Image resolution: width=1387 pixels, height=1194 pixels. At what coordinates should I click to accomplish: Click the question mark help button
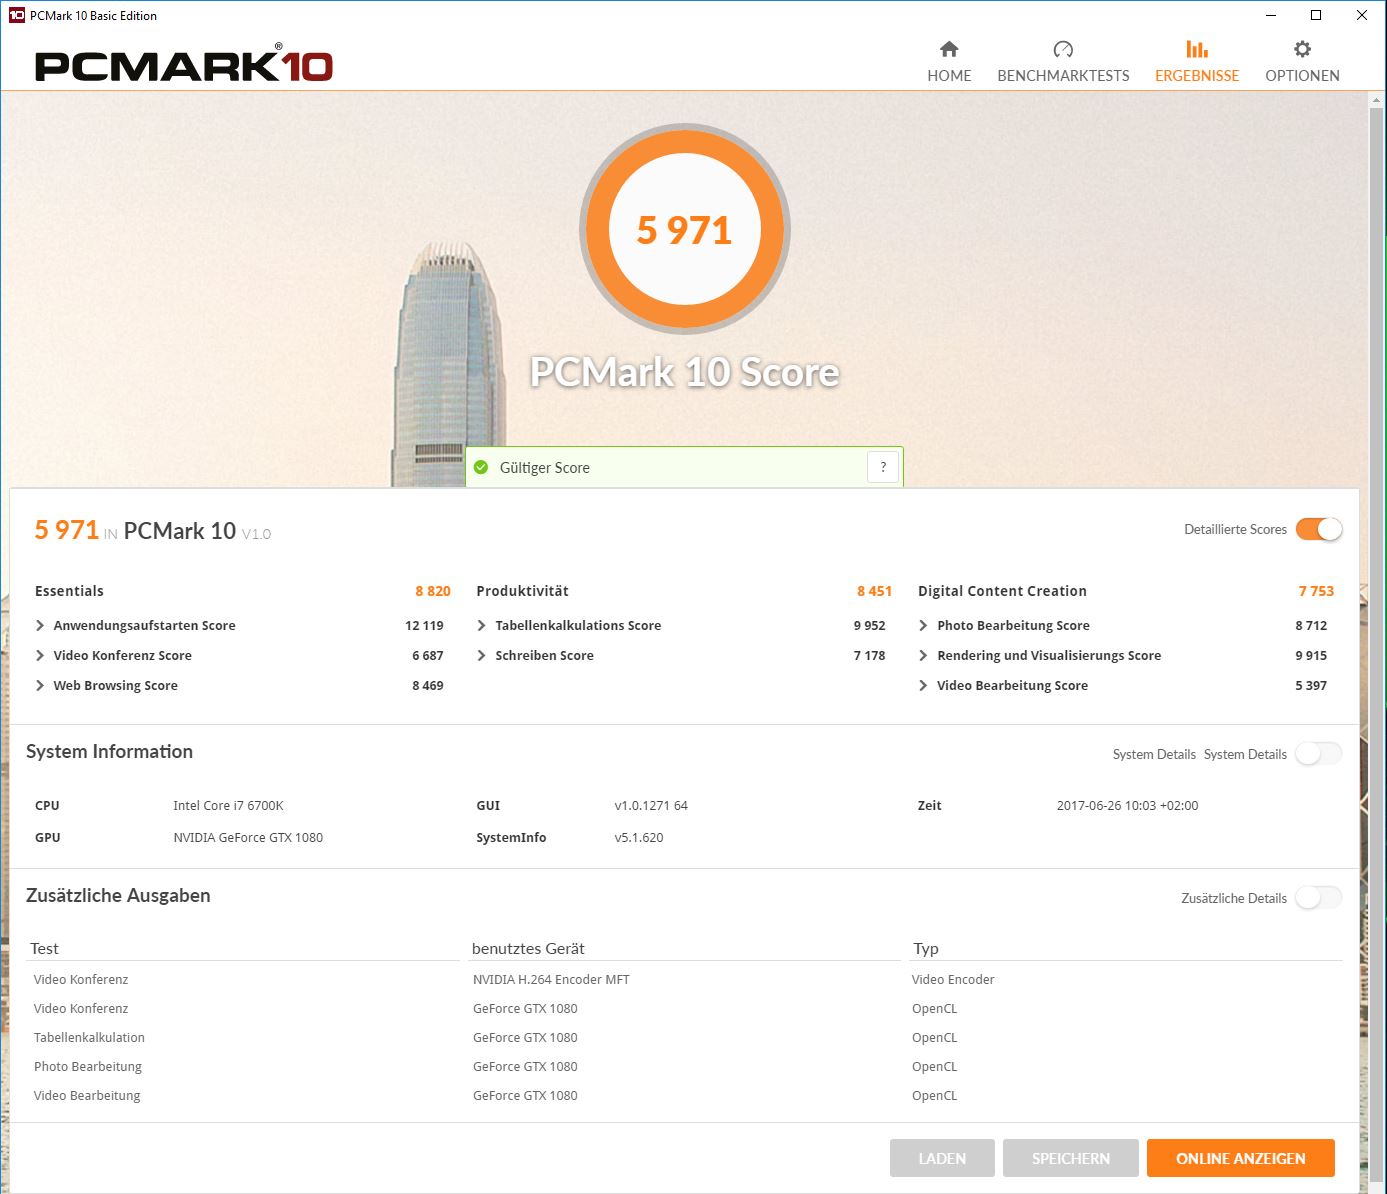883,467
